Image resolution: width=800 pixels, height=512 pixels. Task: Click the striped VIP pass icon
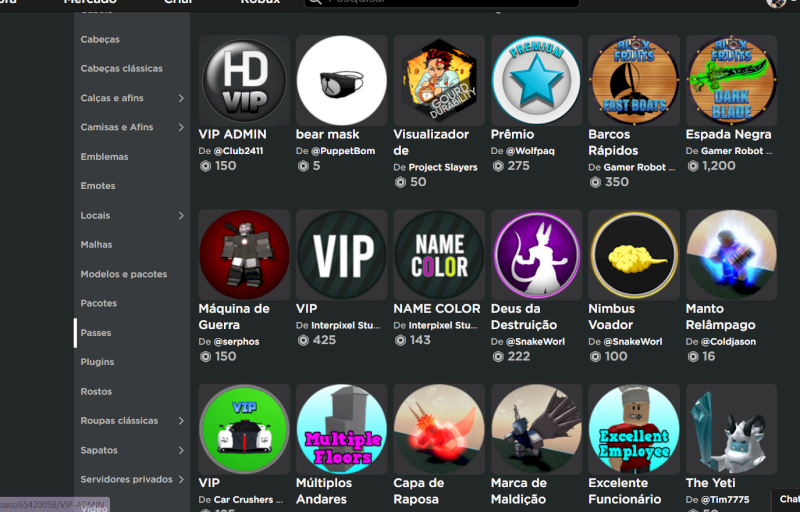[x=342, y=255]
